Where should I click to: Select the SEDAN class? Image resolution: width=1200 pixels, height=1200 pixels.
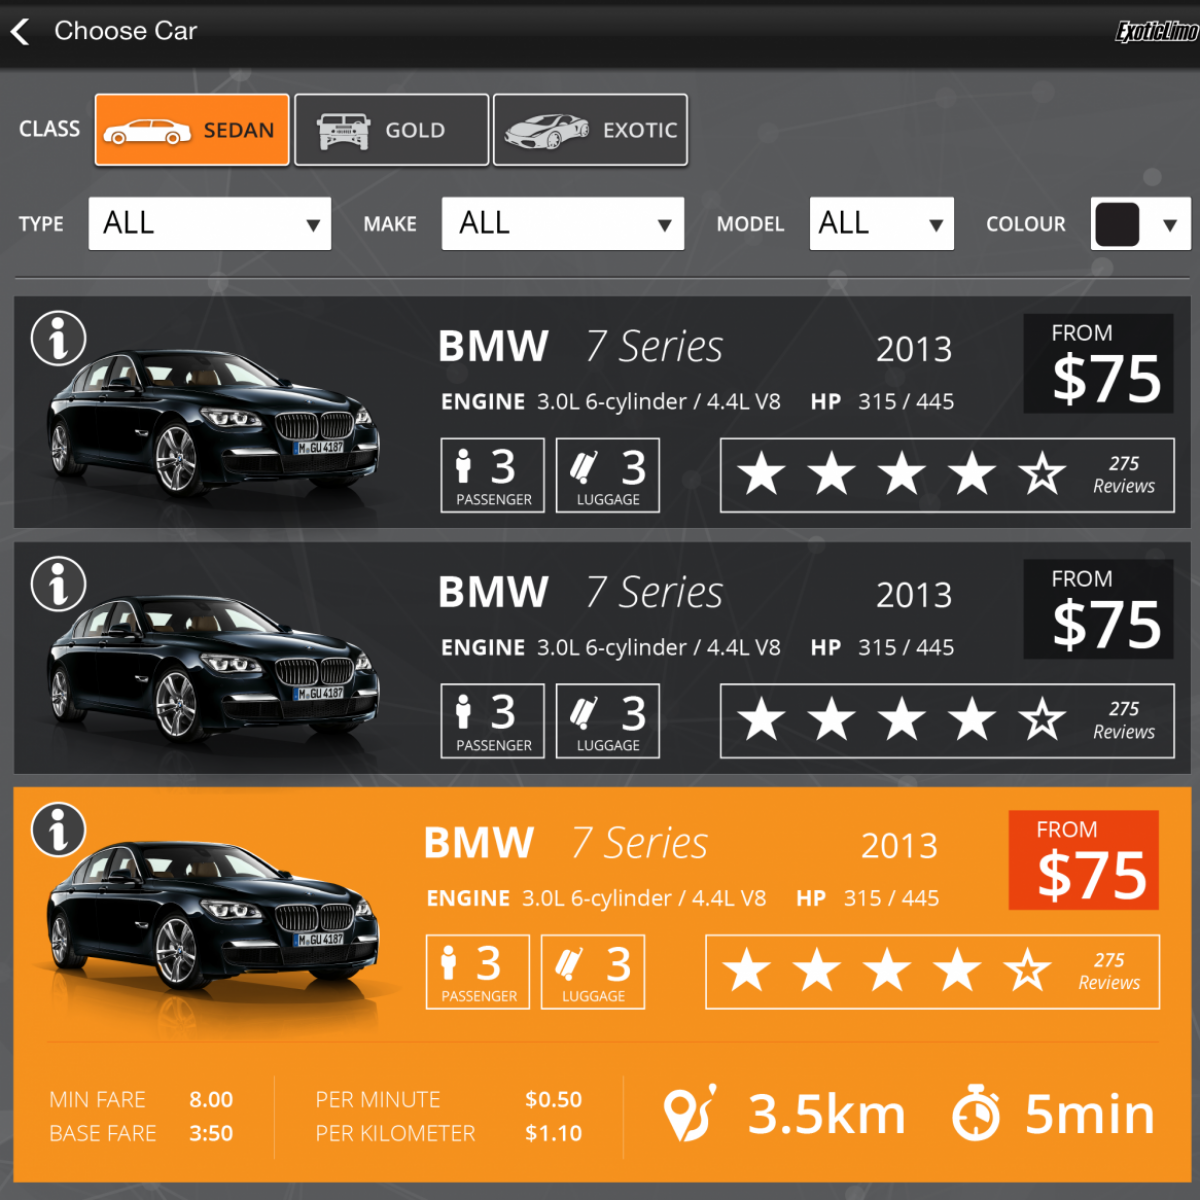pos(192,130)
